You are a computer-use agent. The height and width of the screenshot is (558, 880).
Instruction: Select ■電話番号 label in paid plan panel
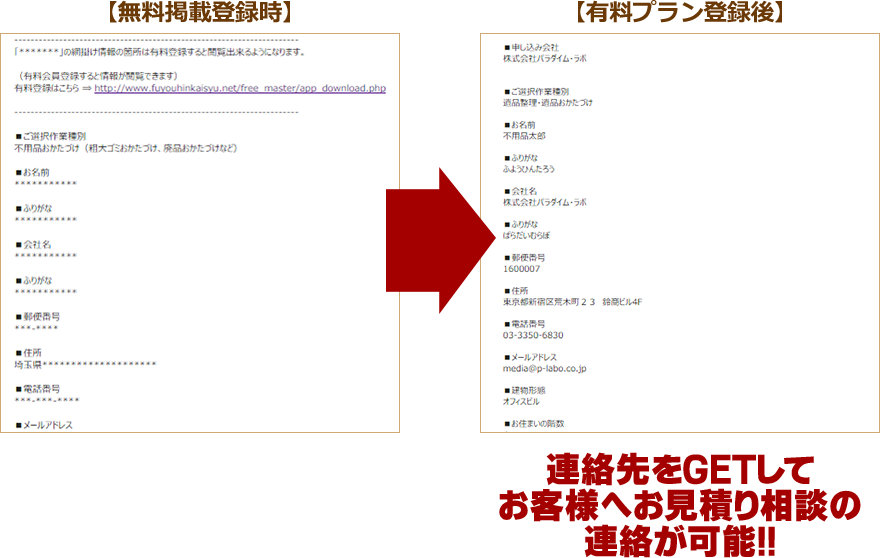point(525,324)
